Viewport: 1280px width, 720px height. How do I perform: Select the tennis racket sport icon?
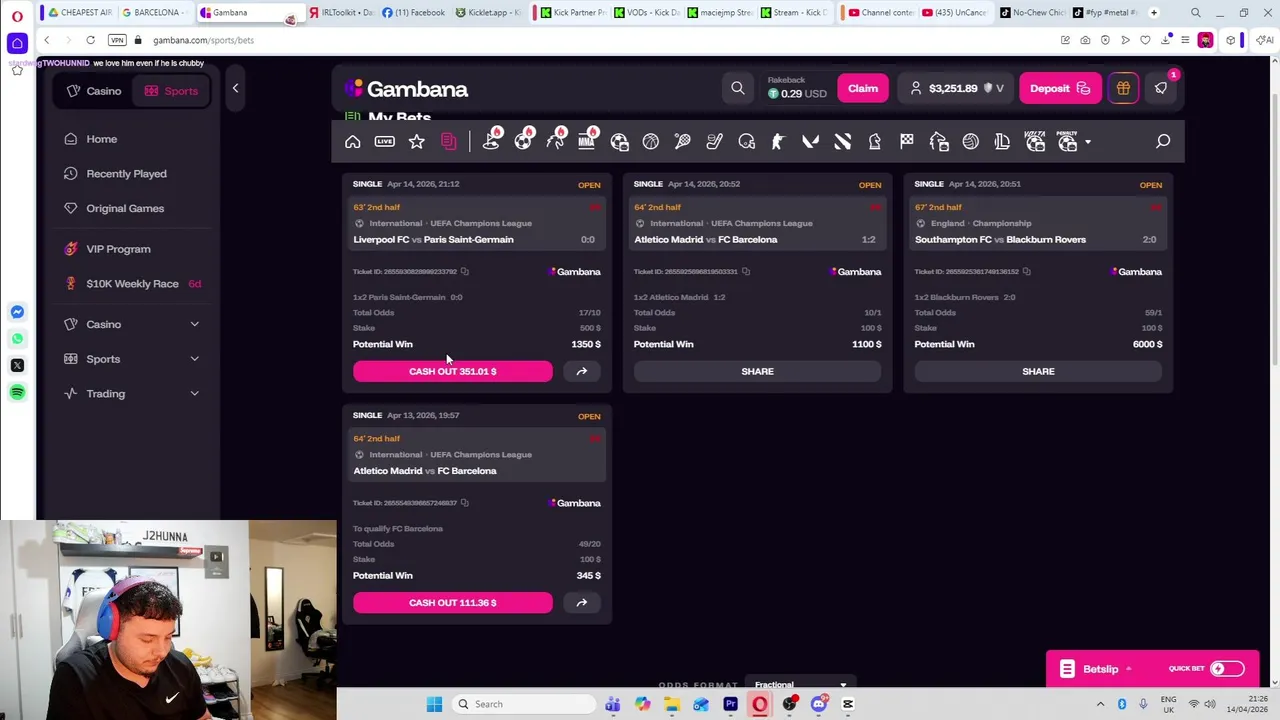[683, 142]
